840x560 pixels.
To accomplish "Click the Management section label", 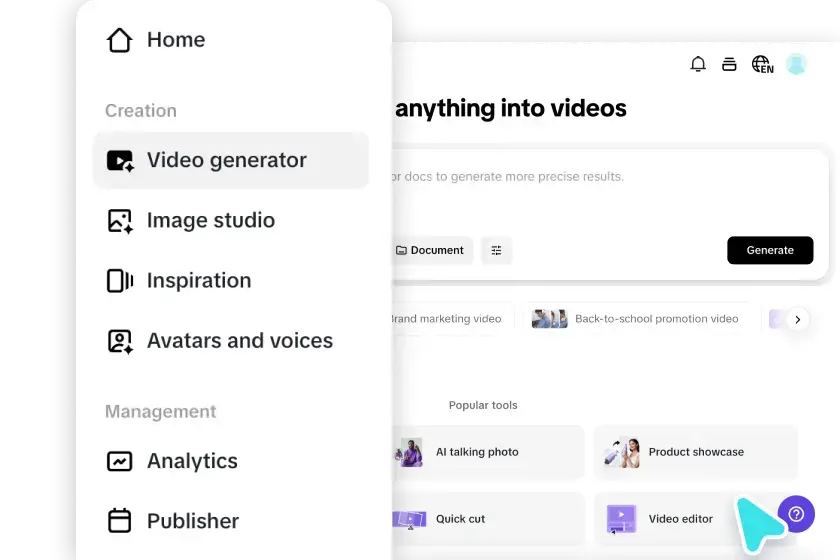I will pyautogui.click(x=160, y=412).
